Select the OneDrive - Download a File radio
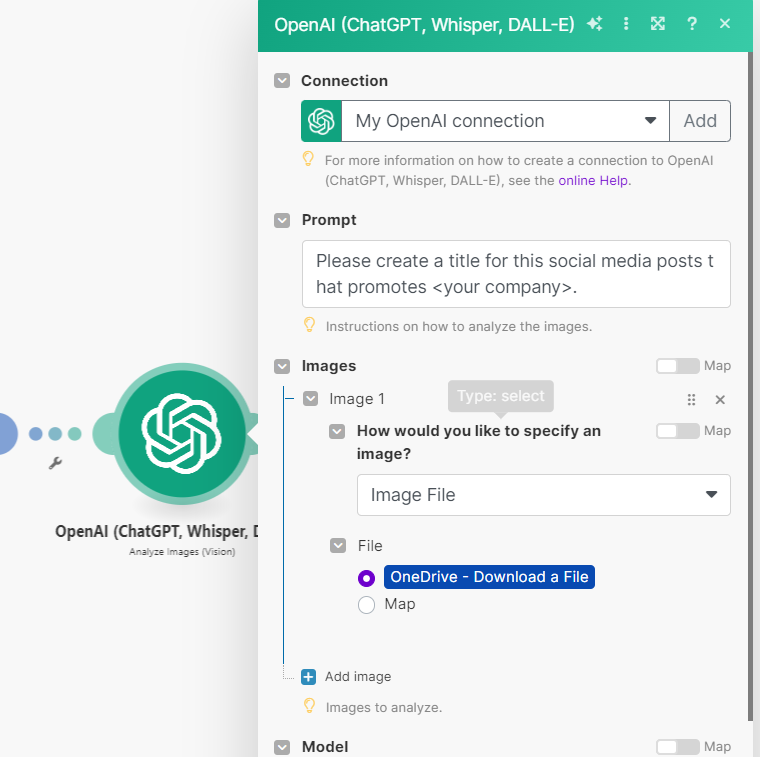760x757 pixels. click(x=366, y=578)
